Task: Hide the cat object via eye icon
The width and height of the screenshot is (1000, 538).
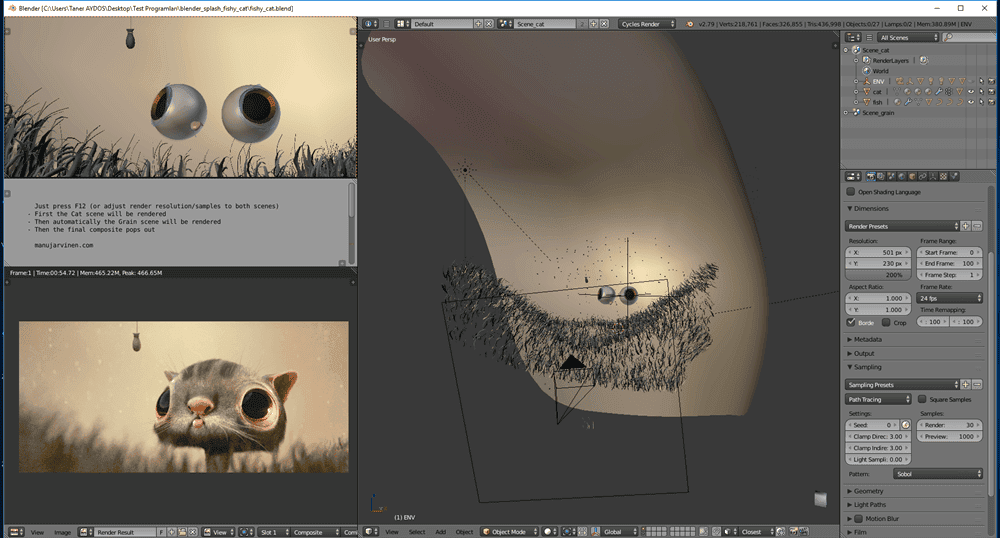Action: pos(969,91)
